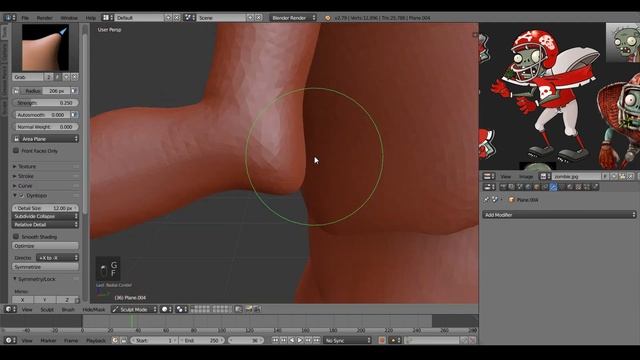Open the Help menu
The image size is (640, 360).
(x=90, y=18)
